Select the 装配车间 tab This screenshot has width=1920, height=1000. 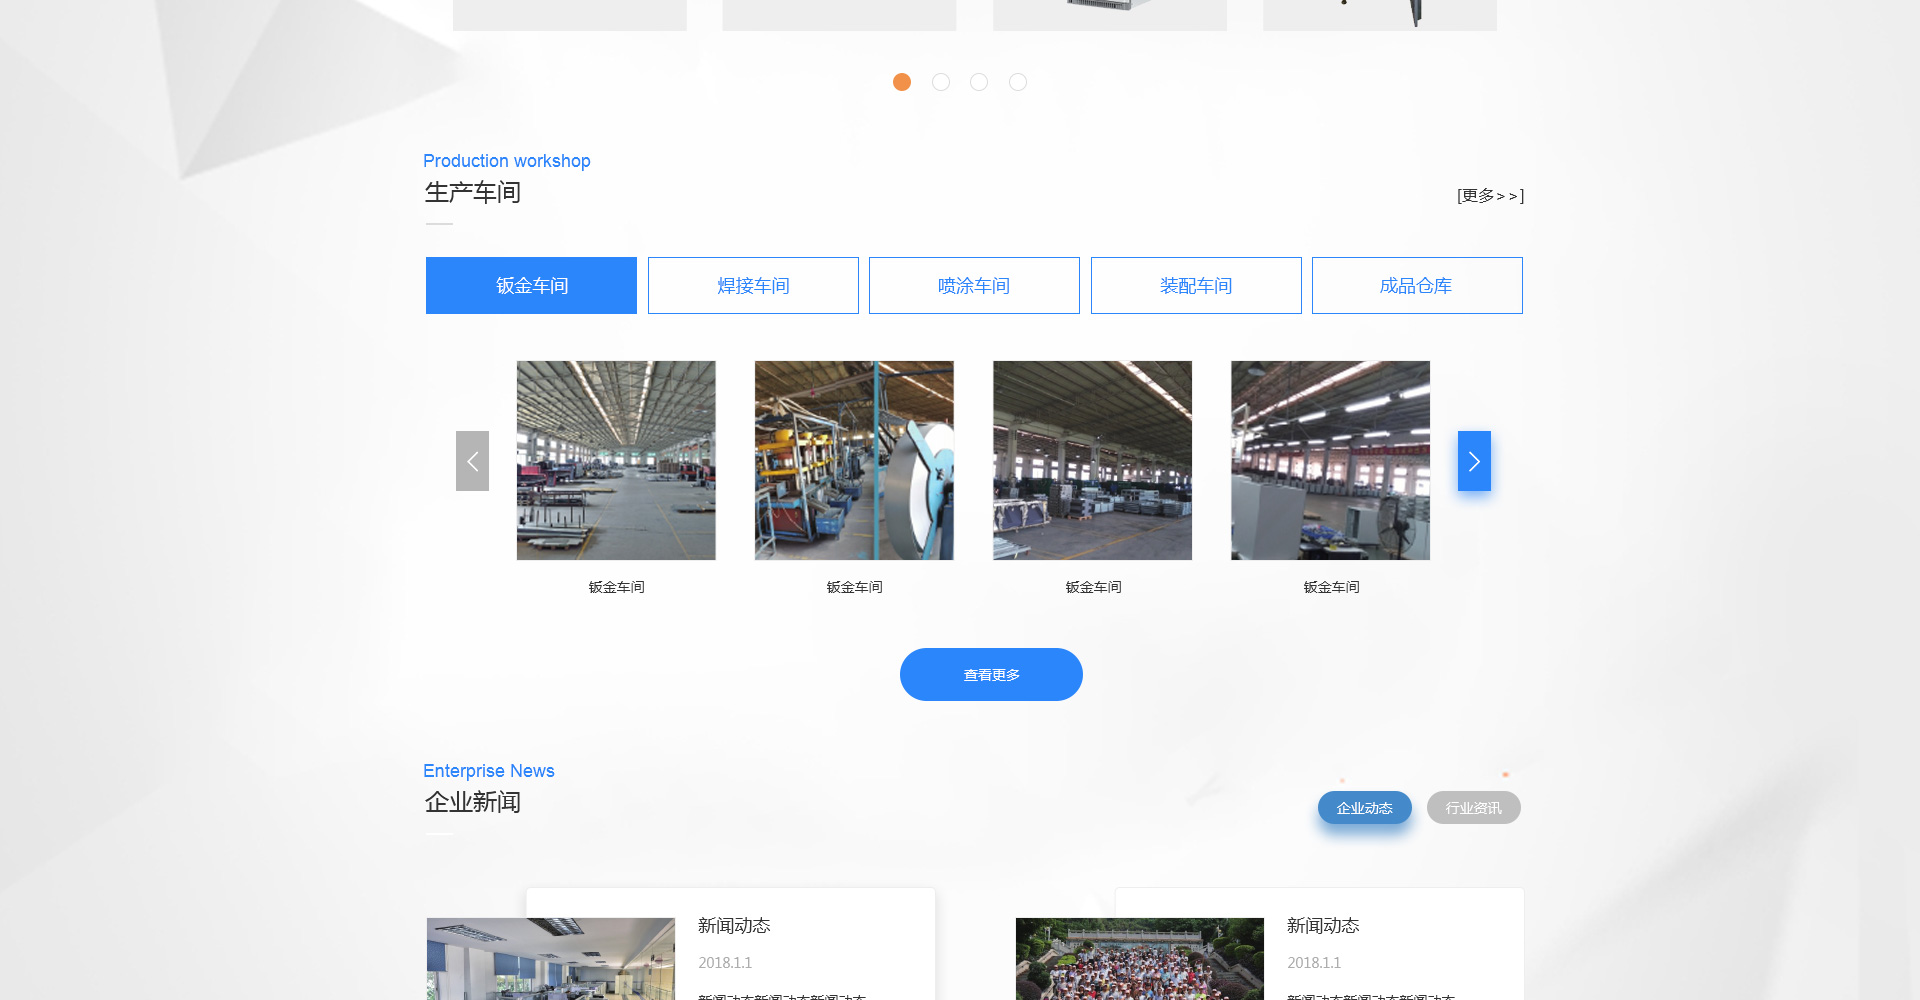pos(1196,286)
